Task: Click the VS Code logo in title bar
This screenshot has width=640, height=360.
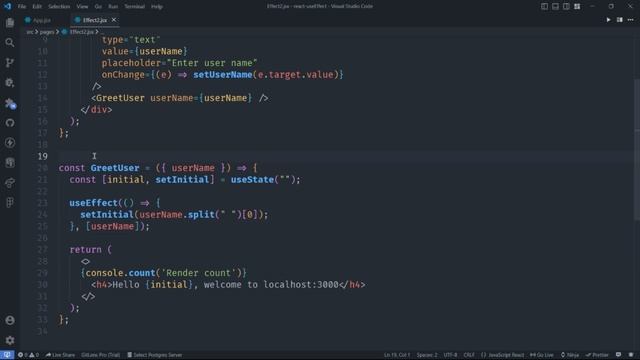Action: (7, 6)
